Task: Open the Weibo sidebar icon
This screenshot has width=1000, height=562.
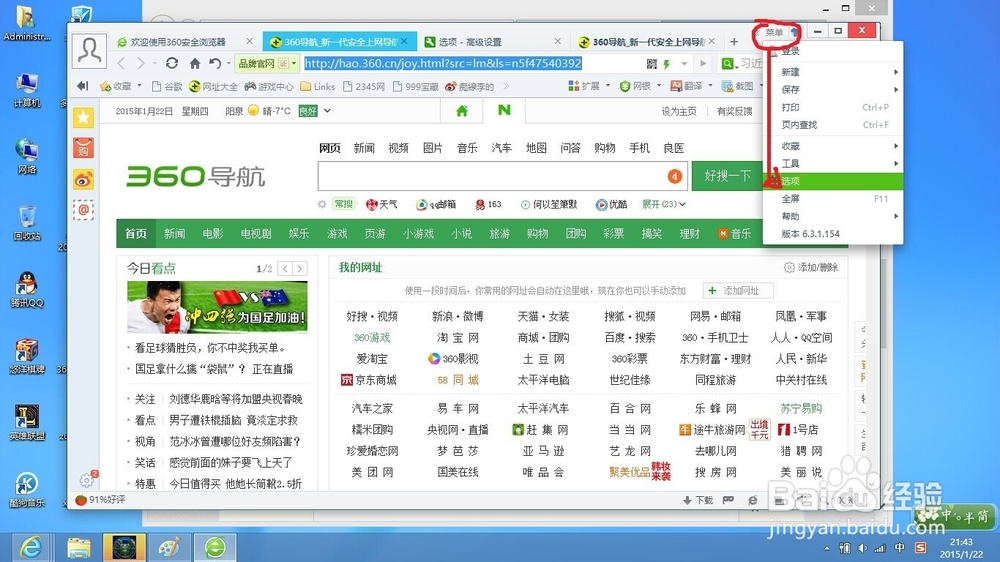Action: [84, 180]
